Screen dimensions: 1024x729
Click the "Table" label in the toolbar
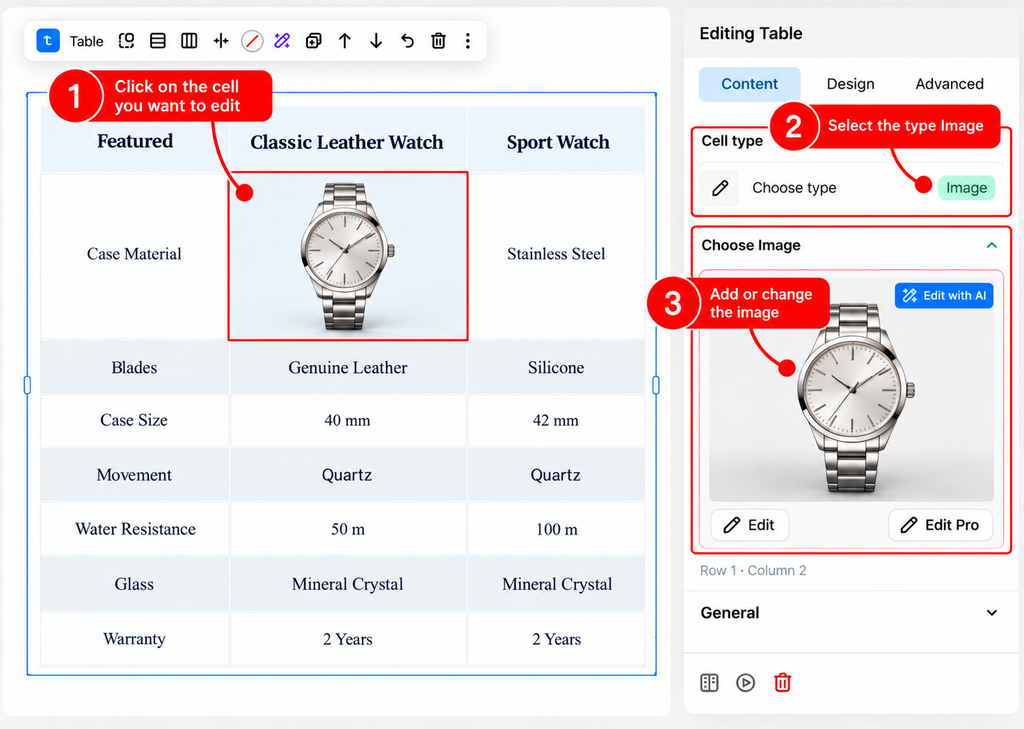tap(86, 42)
